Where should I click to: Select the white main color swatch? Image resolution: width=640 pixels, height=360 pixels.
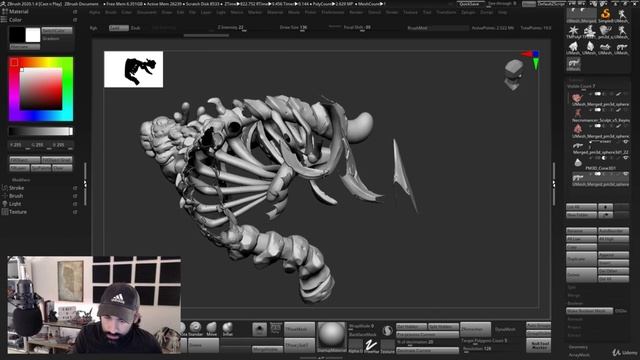click(33, 35)
